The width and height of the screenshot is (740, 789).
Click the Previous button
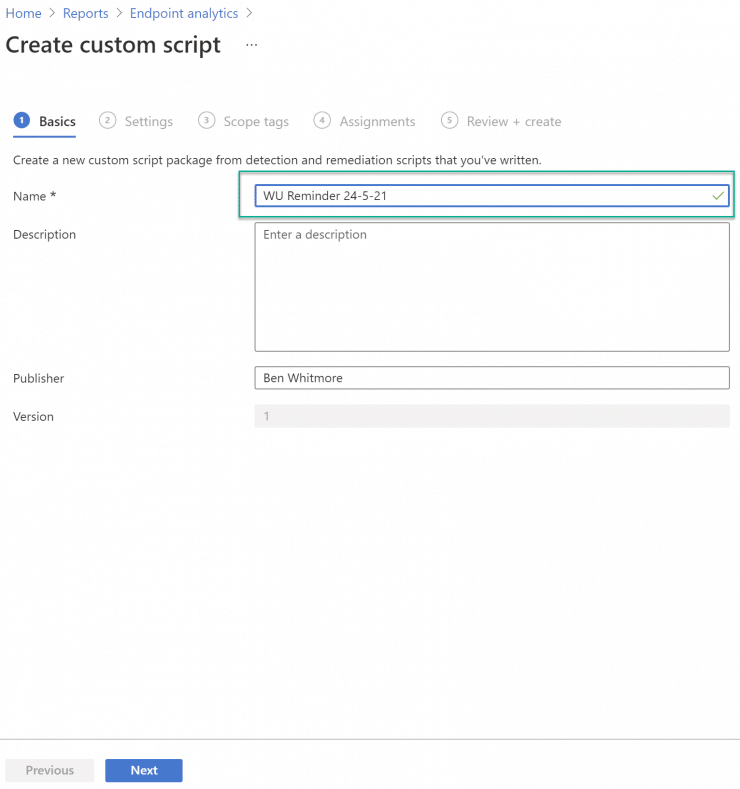click(x=50, y=770)
